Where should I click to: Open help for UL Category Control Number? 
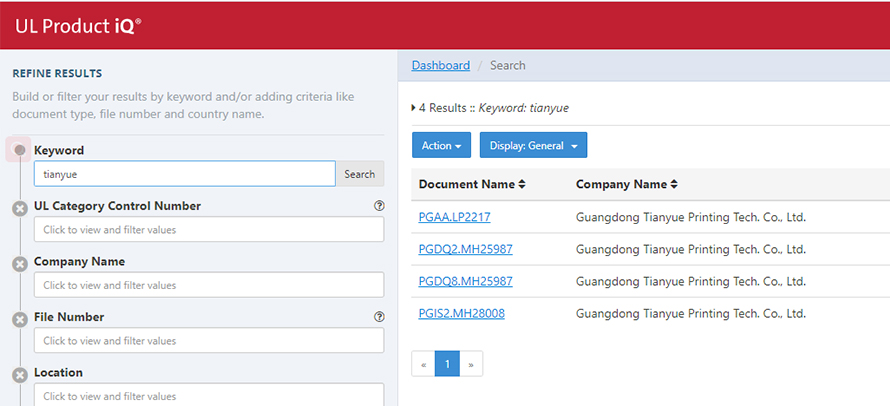pos(379,206)
